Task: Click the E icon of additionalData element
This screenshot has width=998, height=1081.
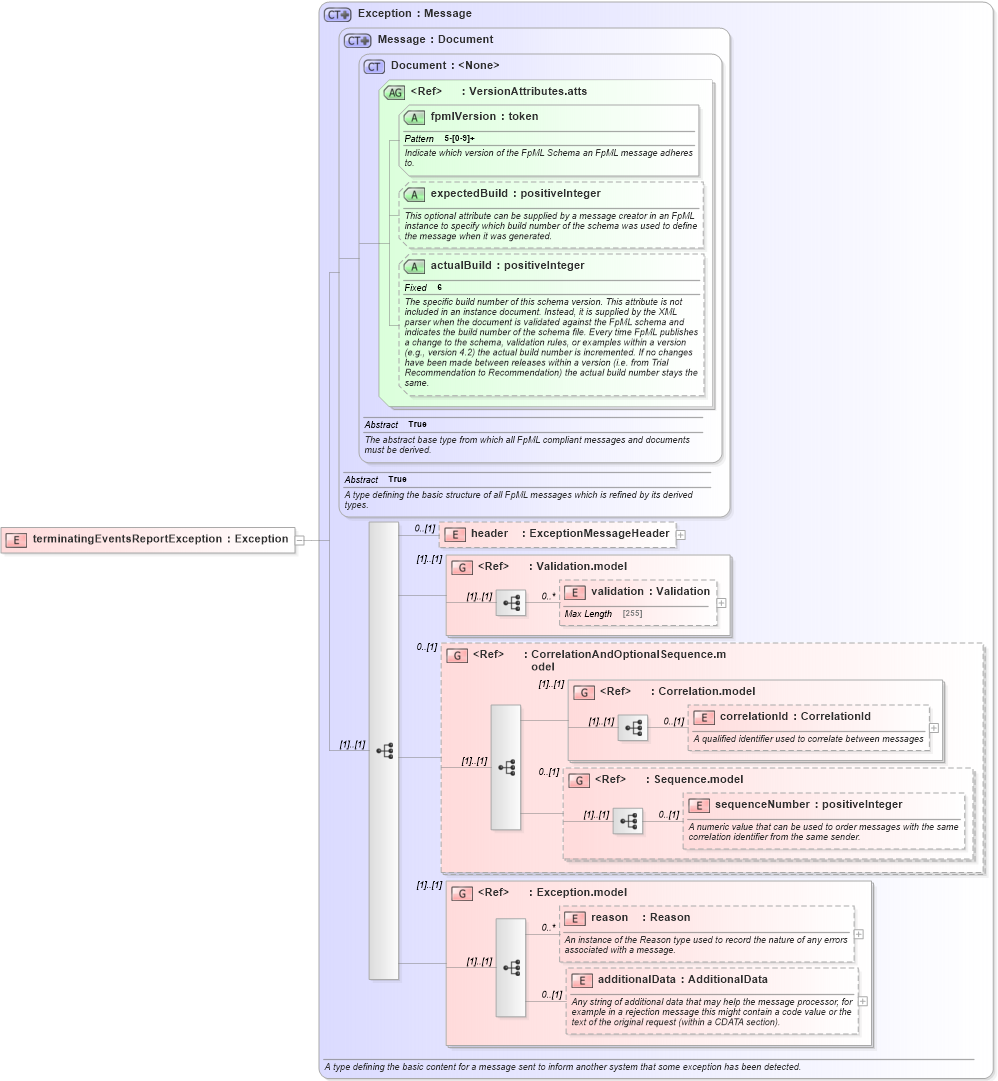Action: point(582,980)
